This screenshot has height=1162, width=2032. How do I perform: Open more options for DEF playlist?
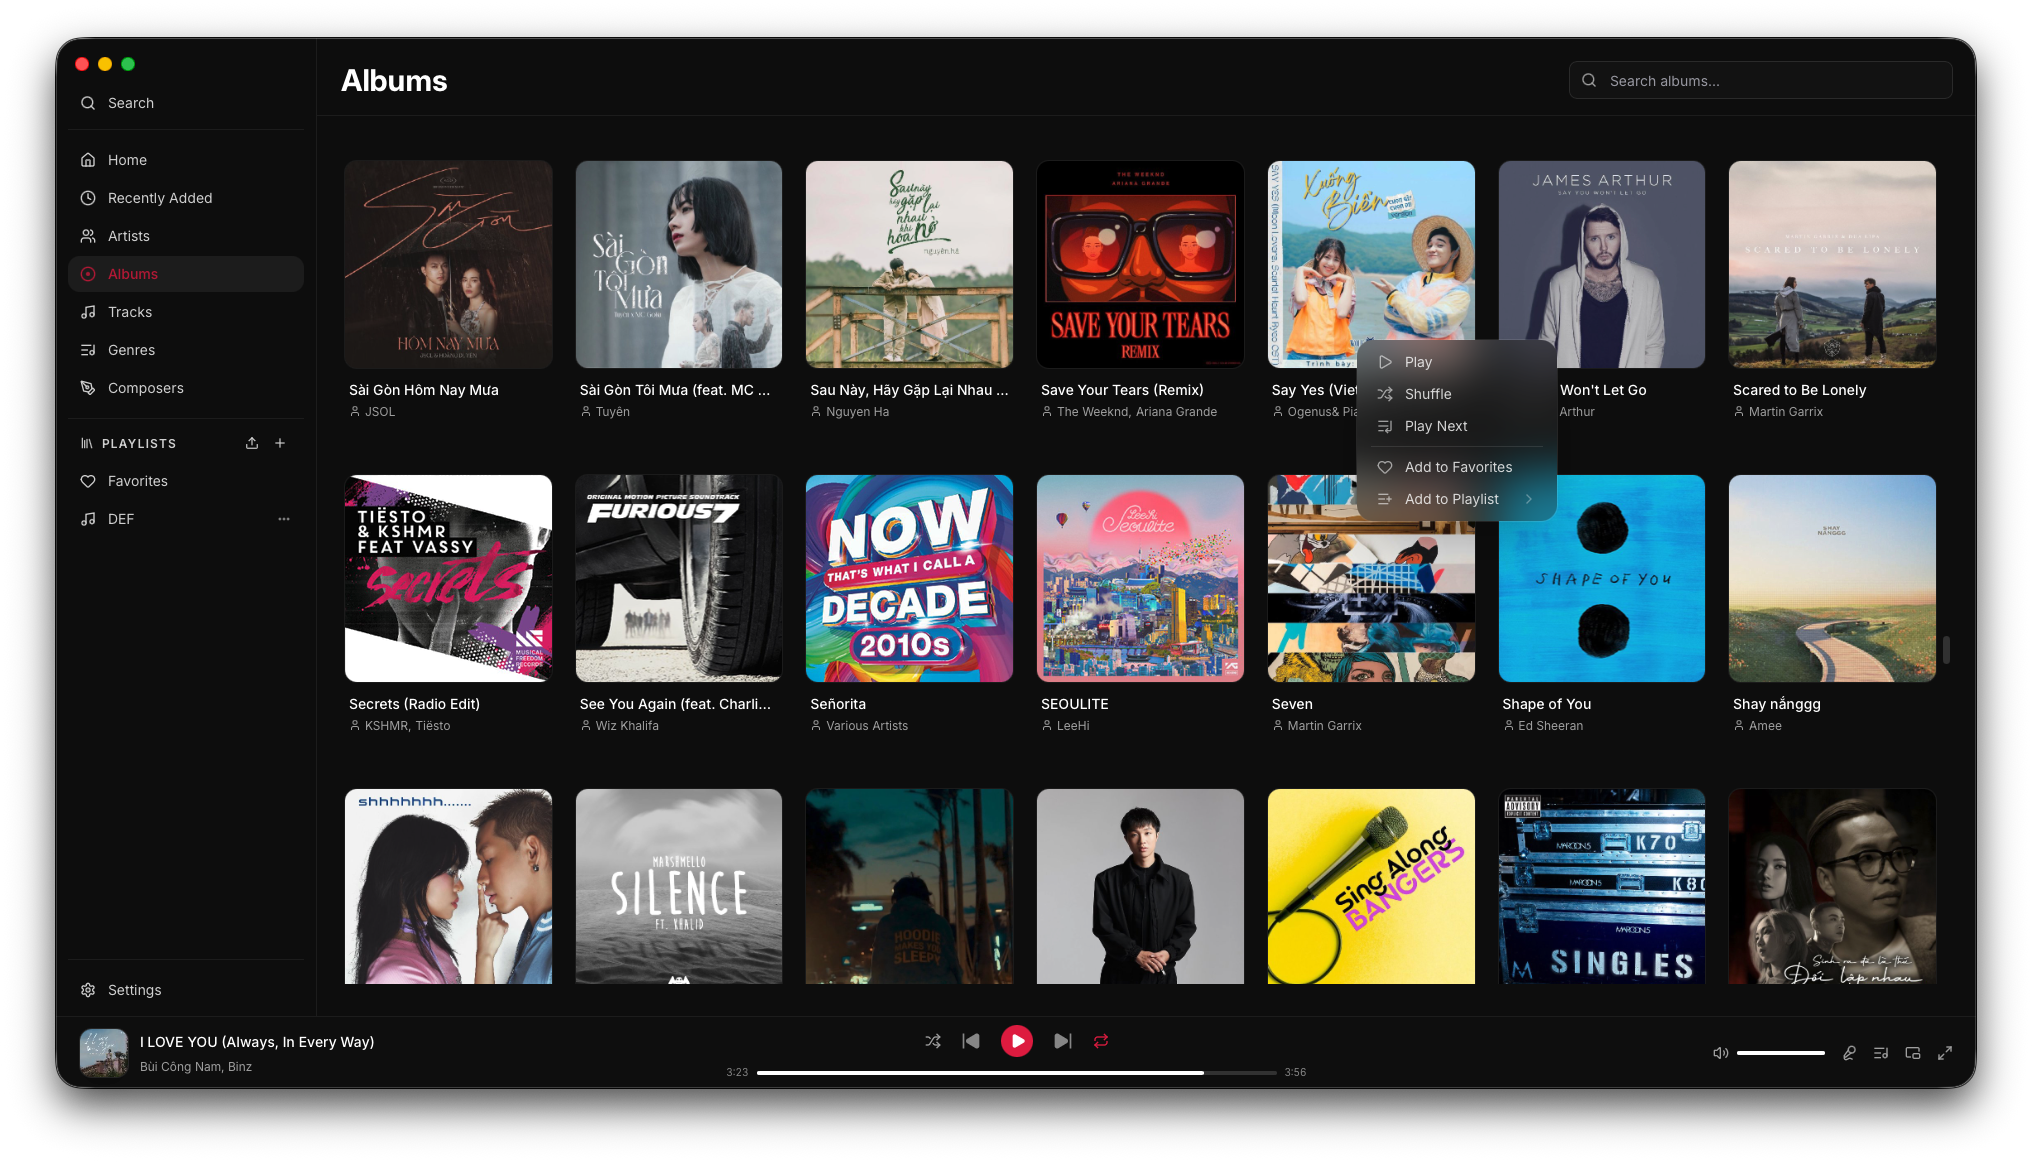click(284, 519)
